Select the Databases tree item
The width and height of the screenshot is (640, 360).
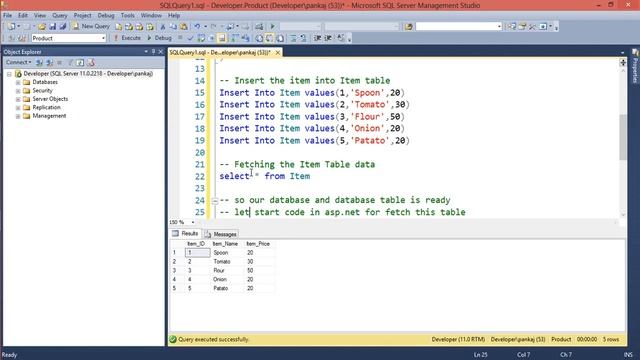45,82
